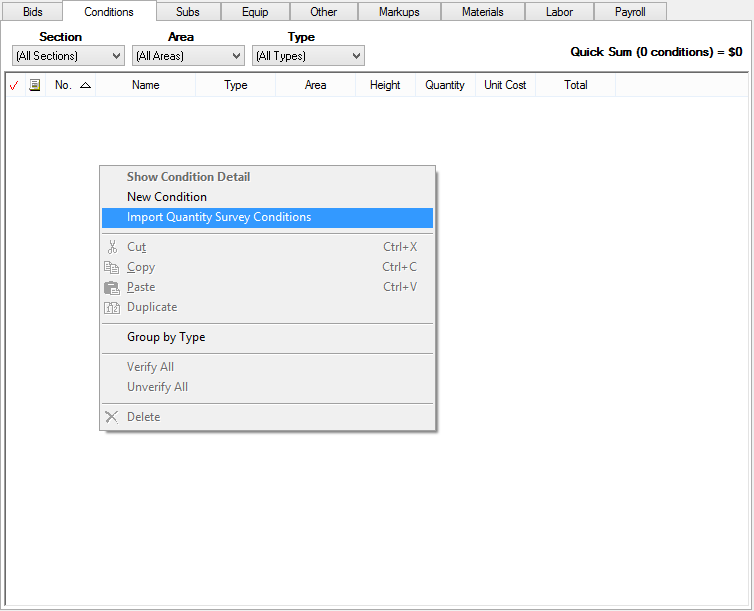754x611 pixels.
Task: Switch to the Labor tab
Action: [x=560, y=12]
